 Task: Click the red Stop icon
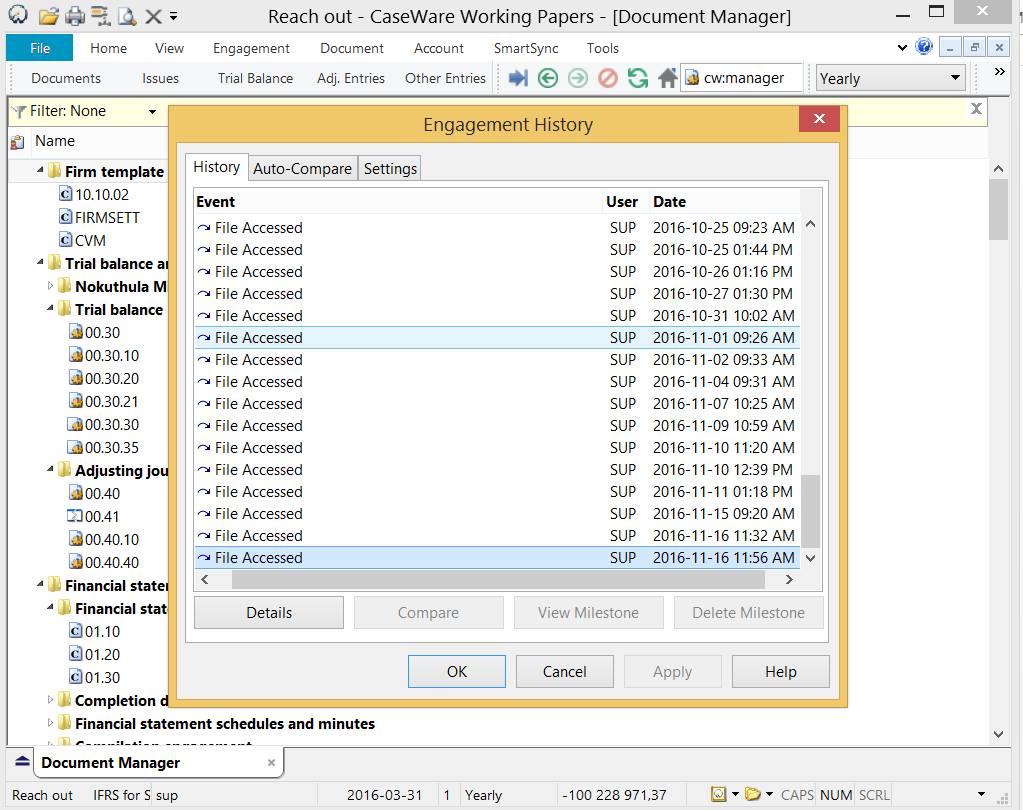click(607, 78)
